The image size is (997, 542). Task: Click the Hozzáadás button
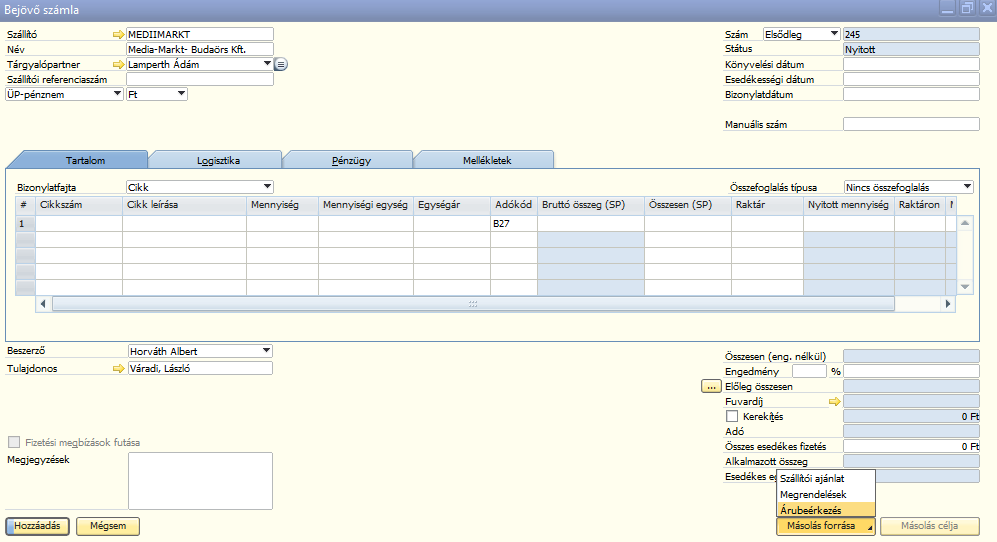(x=38, y=526)
